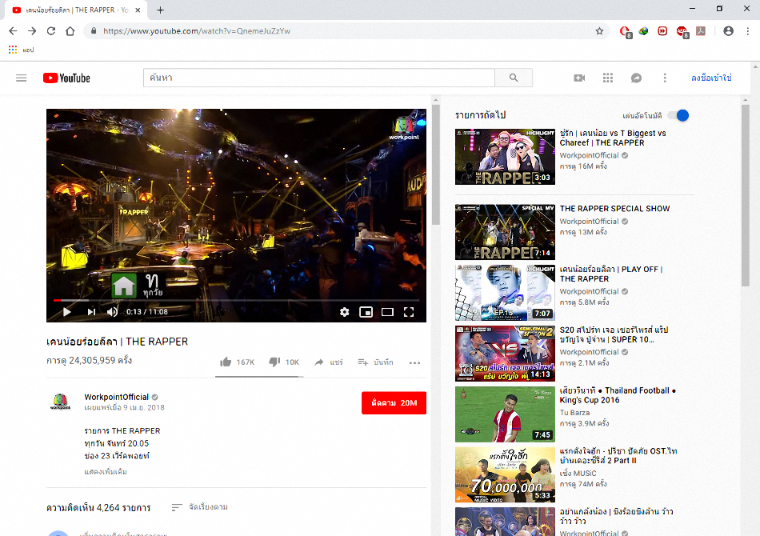Open YouTube settings three-dot menu in header
This screenshot has height=536, width=760.
(x=665, y=78)
